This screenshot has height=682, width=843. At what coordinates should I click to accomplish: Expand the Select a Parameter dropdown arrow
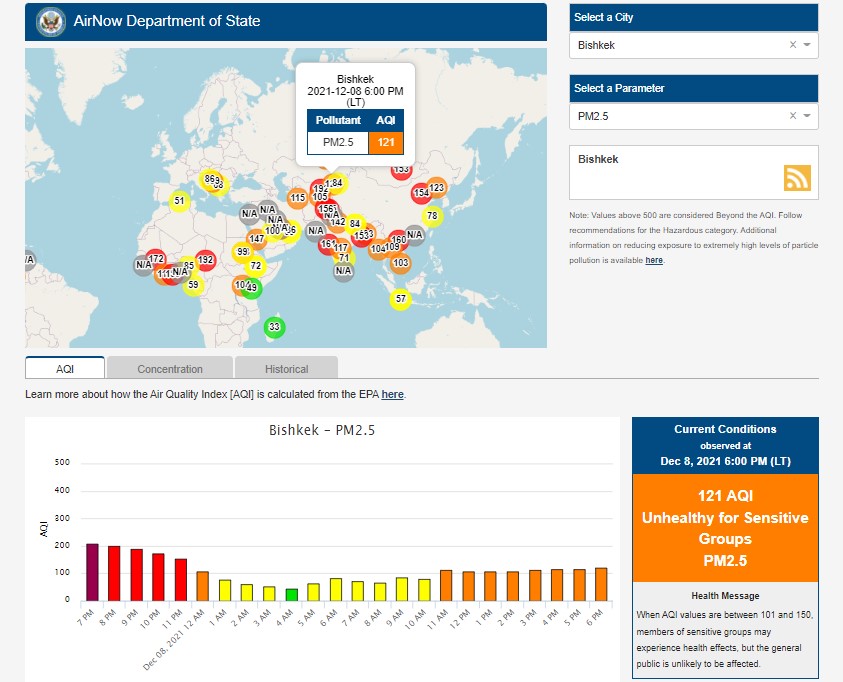(x=807, y=116)
